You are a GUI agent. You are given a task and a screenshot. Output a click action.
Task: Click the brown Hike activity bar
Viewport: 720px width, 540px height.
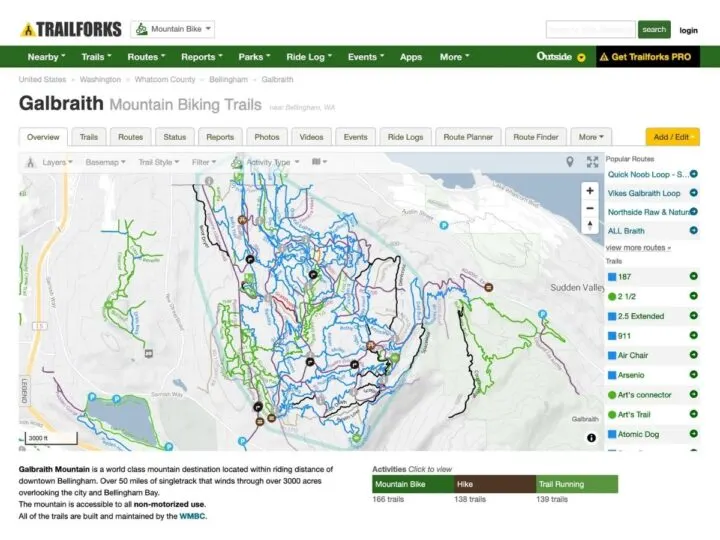[495, 484]
